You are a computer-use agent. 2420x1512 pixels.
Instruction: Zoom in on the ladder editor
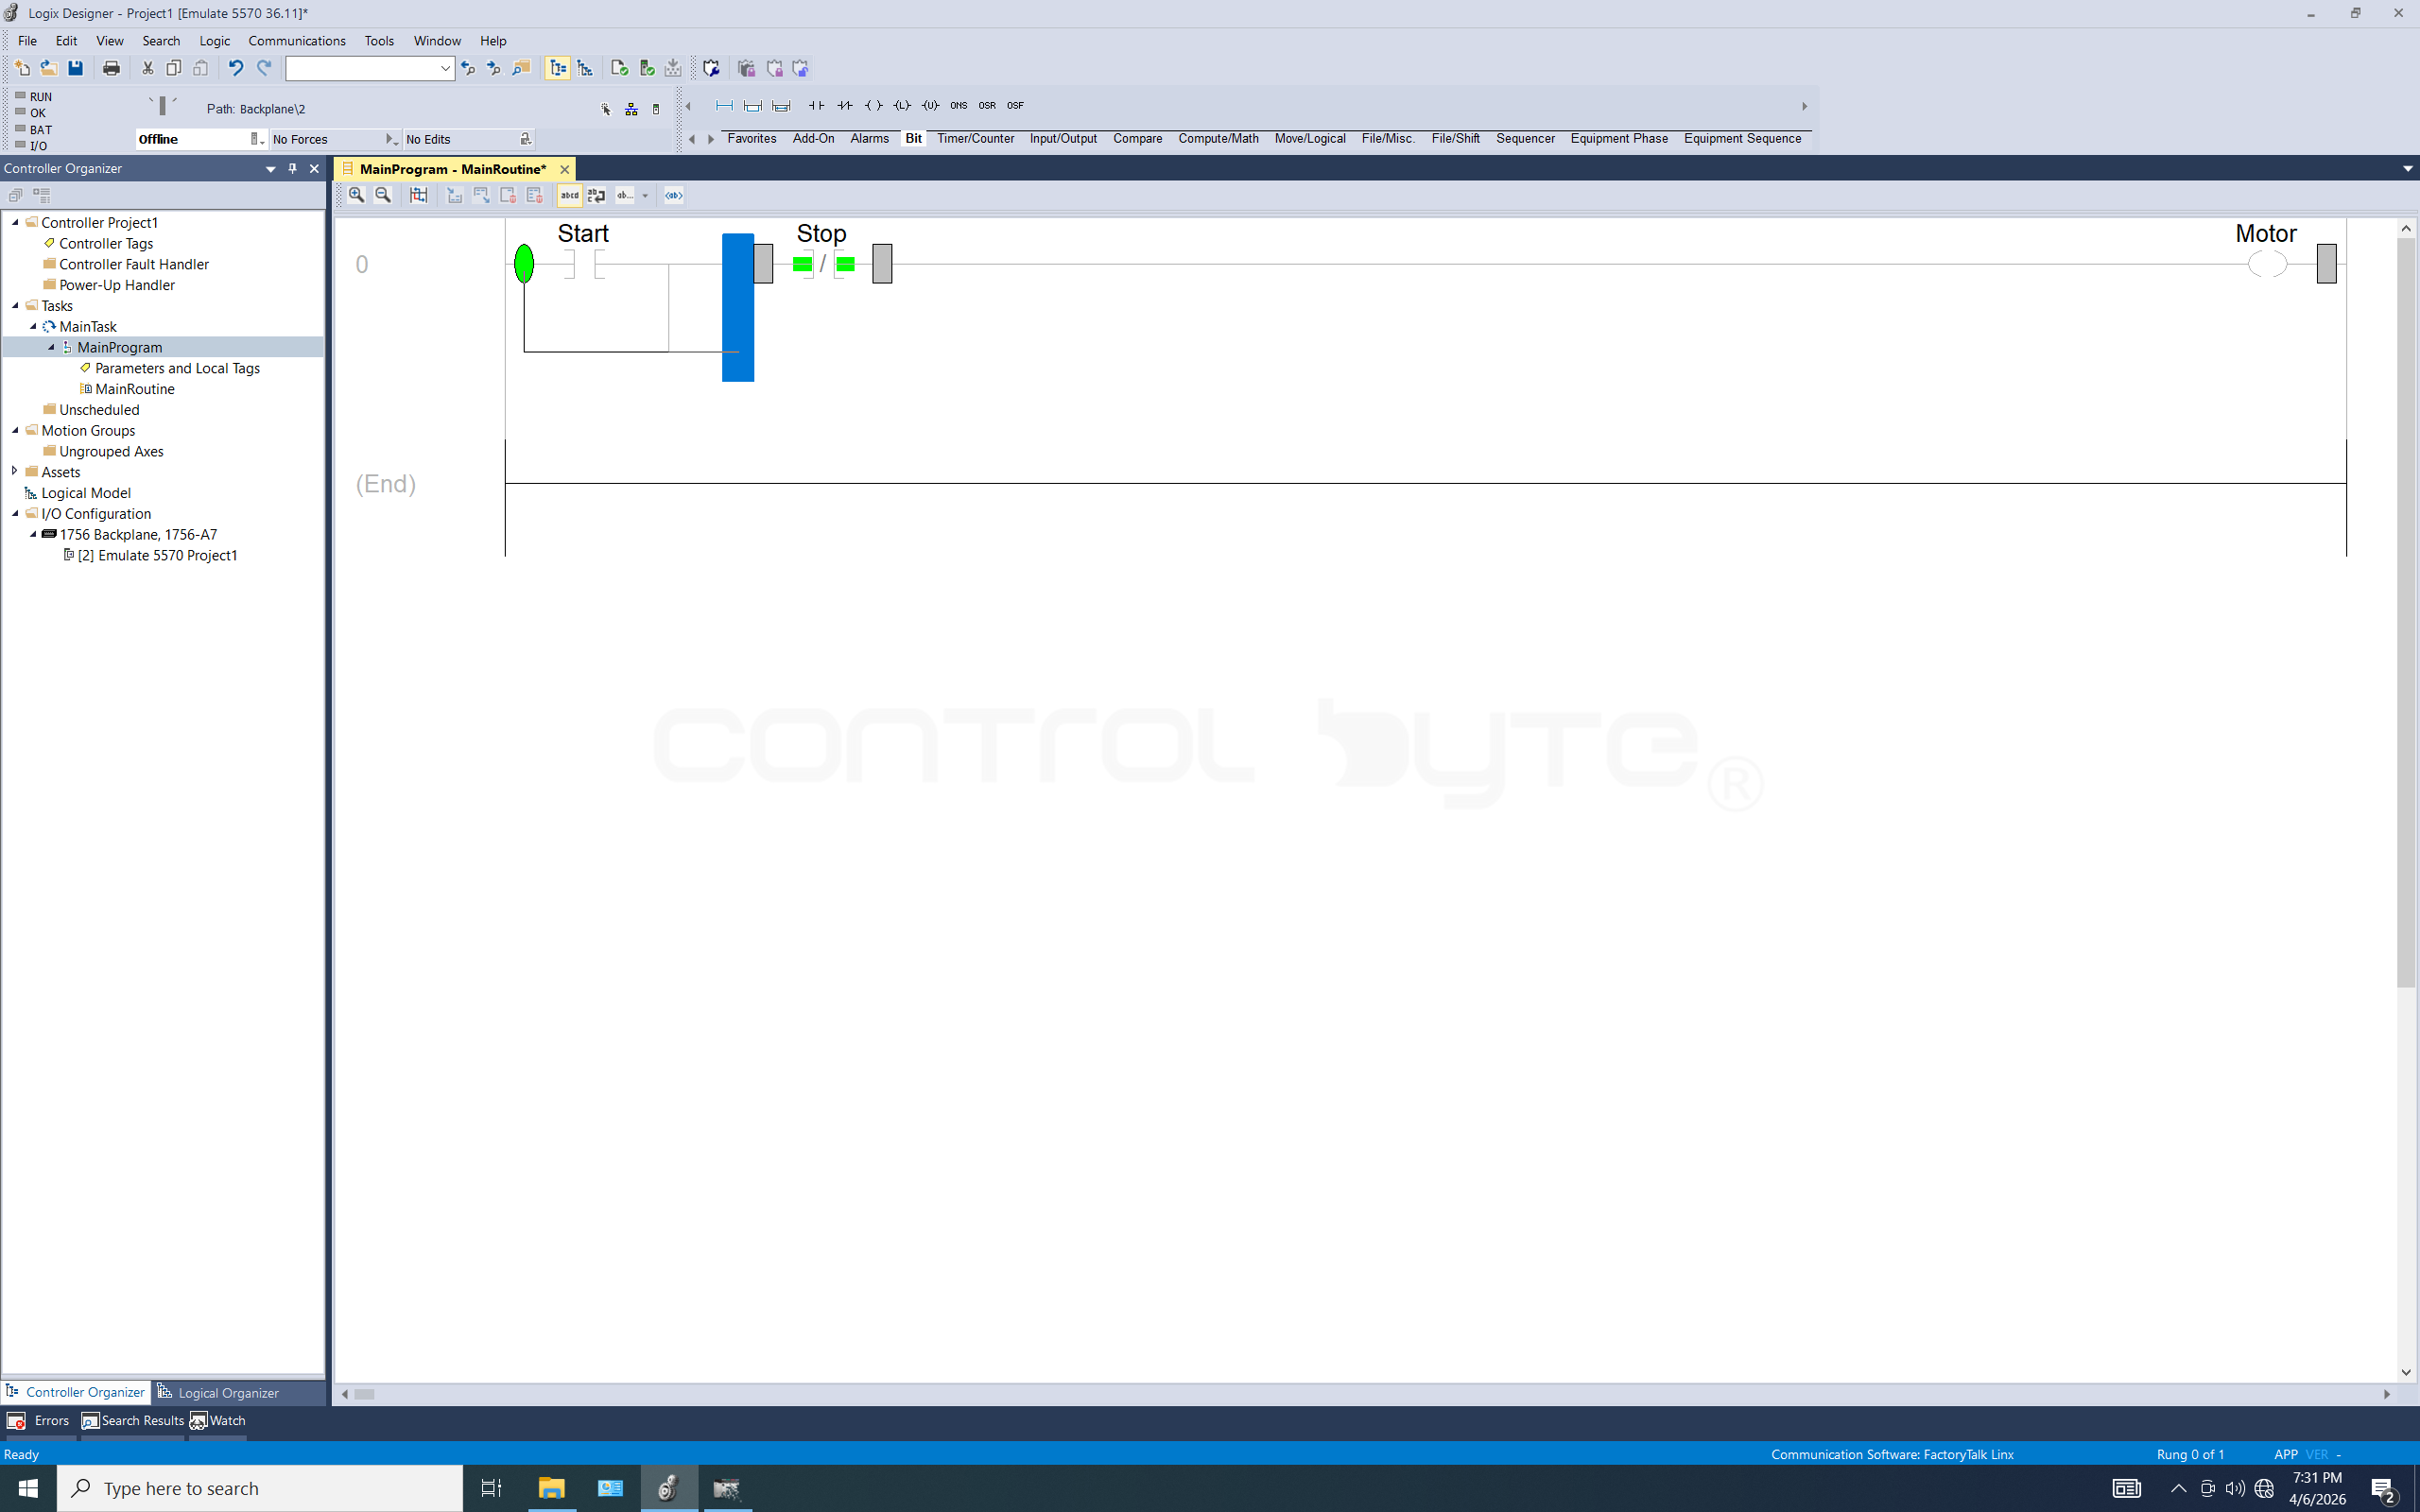[x=356, y=195]
